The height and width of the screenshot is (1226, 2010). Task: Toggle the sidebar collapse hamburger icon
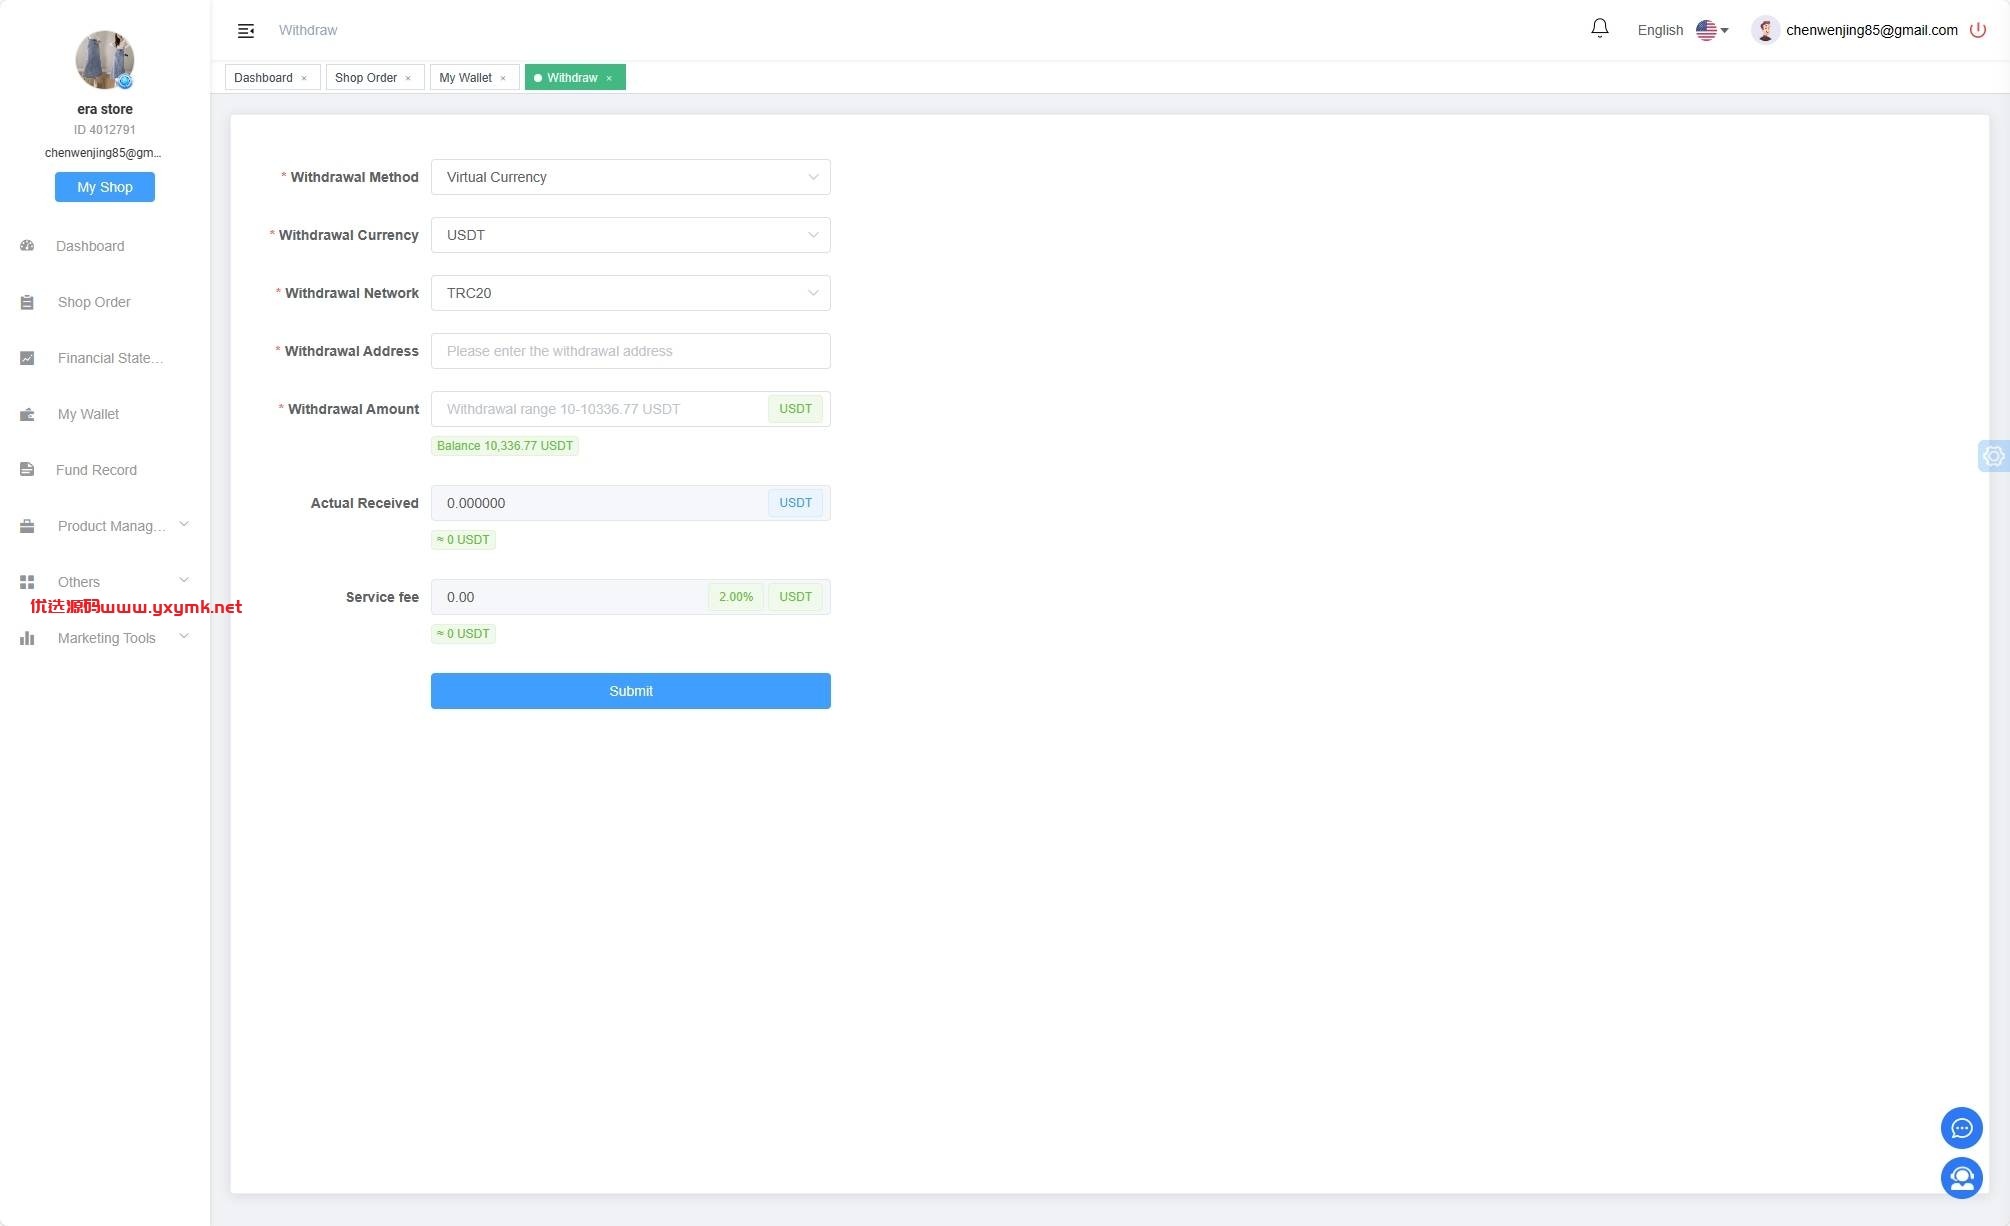point(245,31)
